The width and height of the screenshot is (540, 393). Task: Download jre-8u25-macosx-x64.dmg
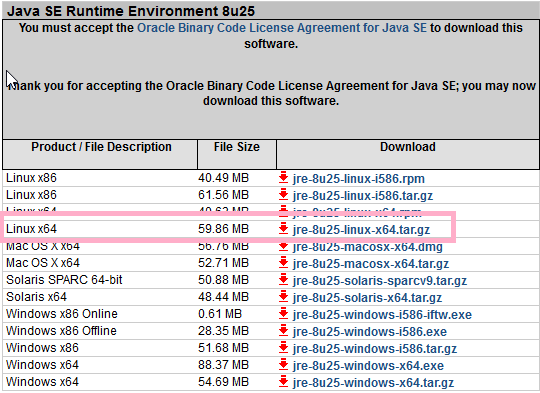click(x=367, y=247)
